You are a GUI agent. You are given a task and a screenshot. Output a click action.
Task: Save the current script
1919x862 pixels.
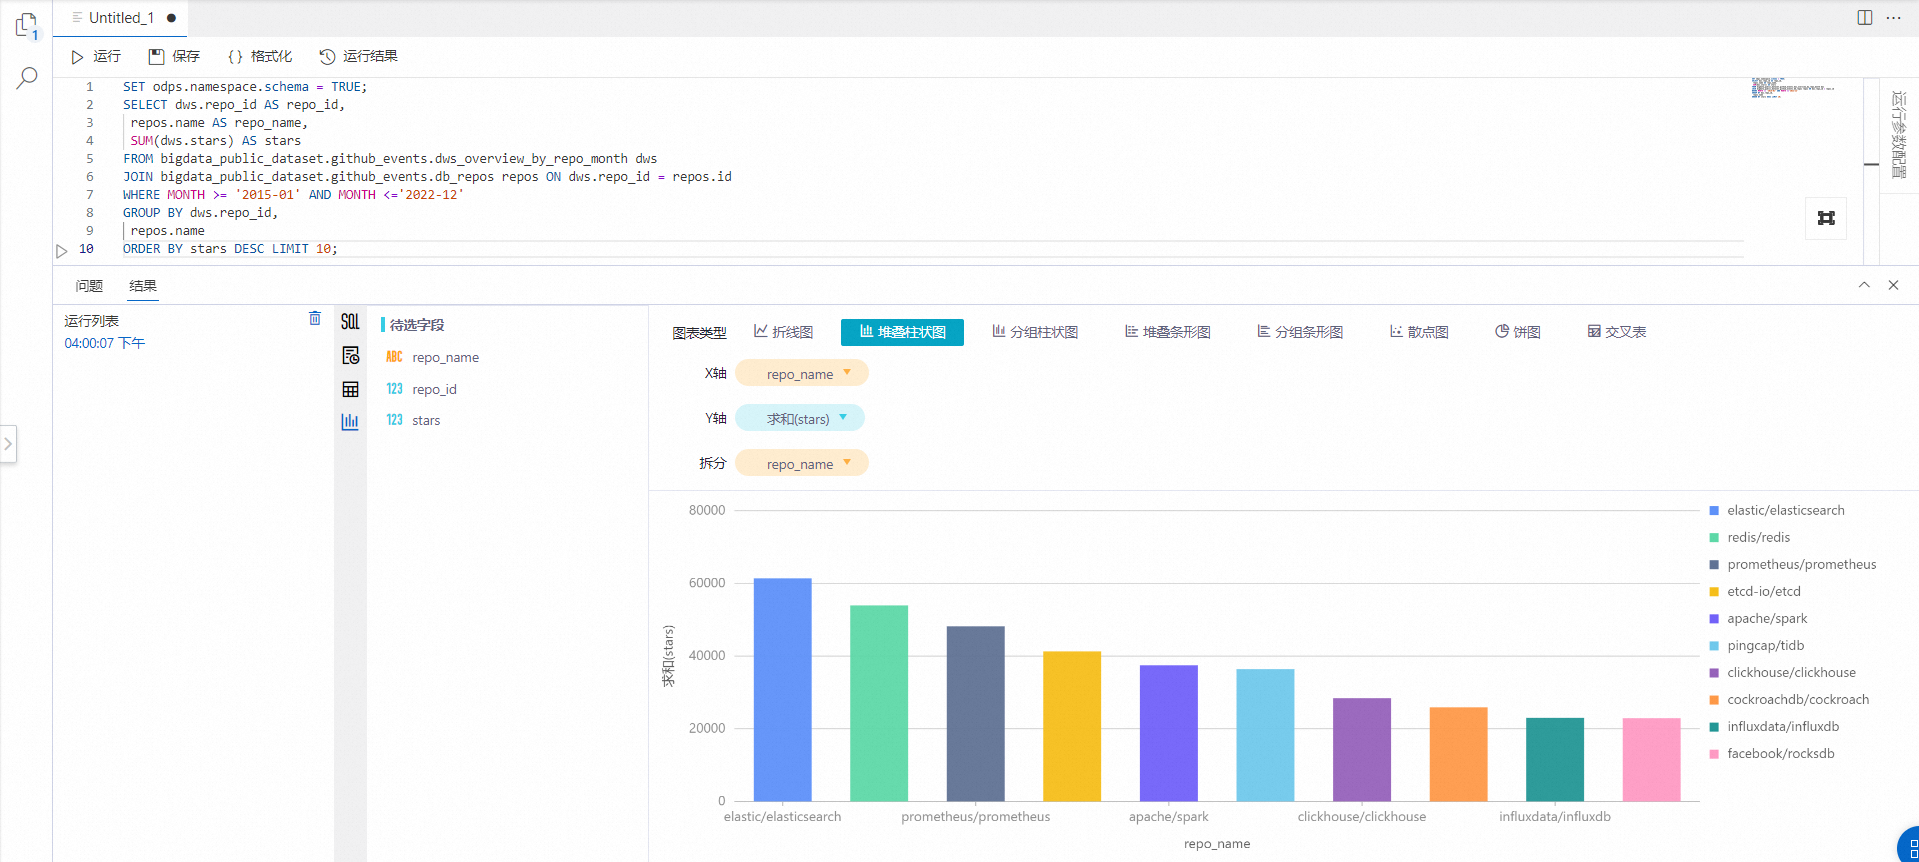point(174,56)
